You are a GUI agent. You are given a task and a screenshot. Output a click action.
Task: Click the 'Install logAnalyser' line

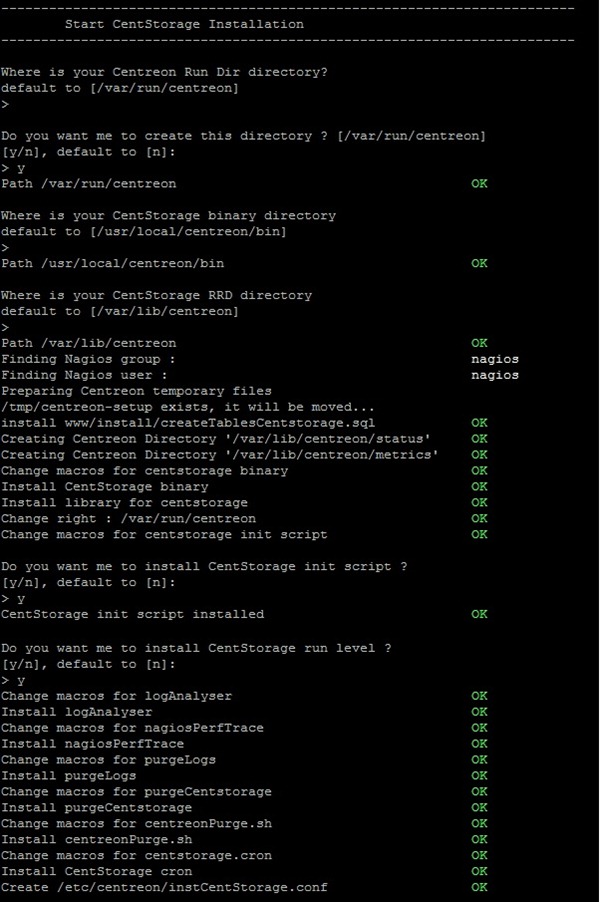(x=77, y=712)
